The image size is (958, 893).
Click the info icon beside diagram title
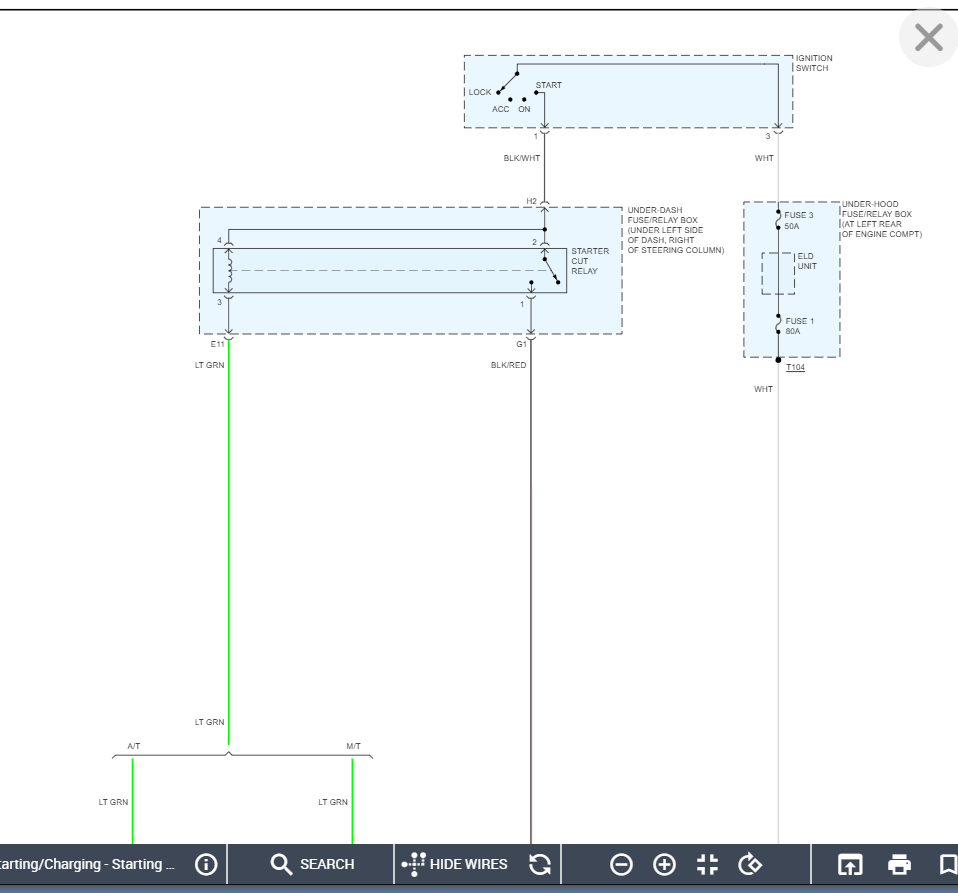tap(206, 864)
